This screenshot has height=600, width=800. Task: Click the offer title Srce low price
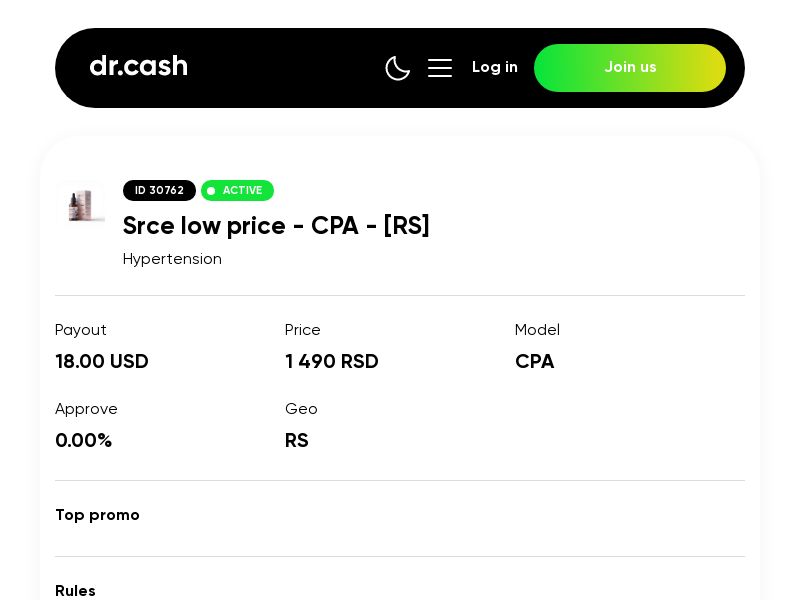click(x=276, y=226)
